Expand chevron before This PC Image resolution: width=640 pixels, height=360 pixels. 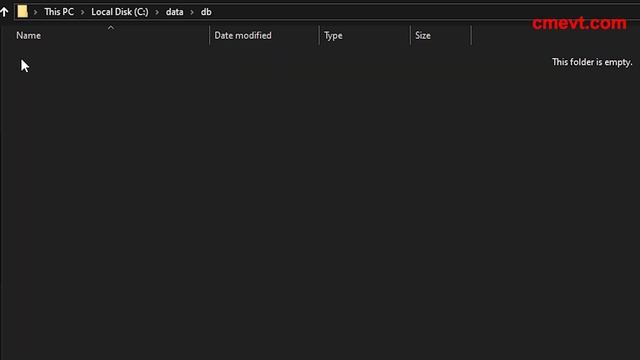[x=36, y=12]
